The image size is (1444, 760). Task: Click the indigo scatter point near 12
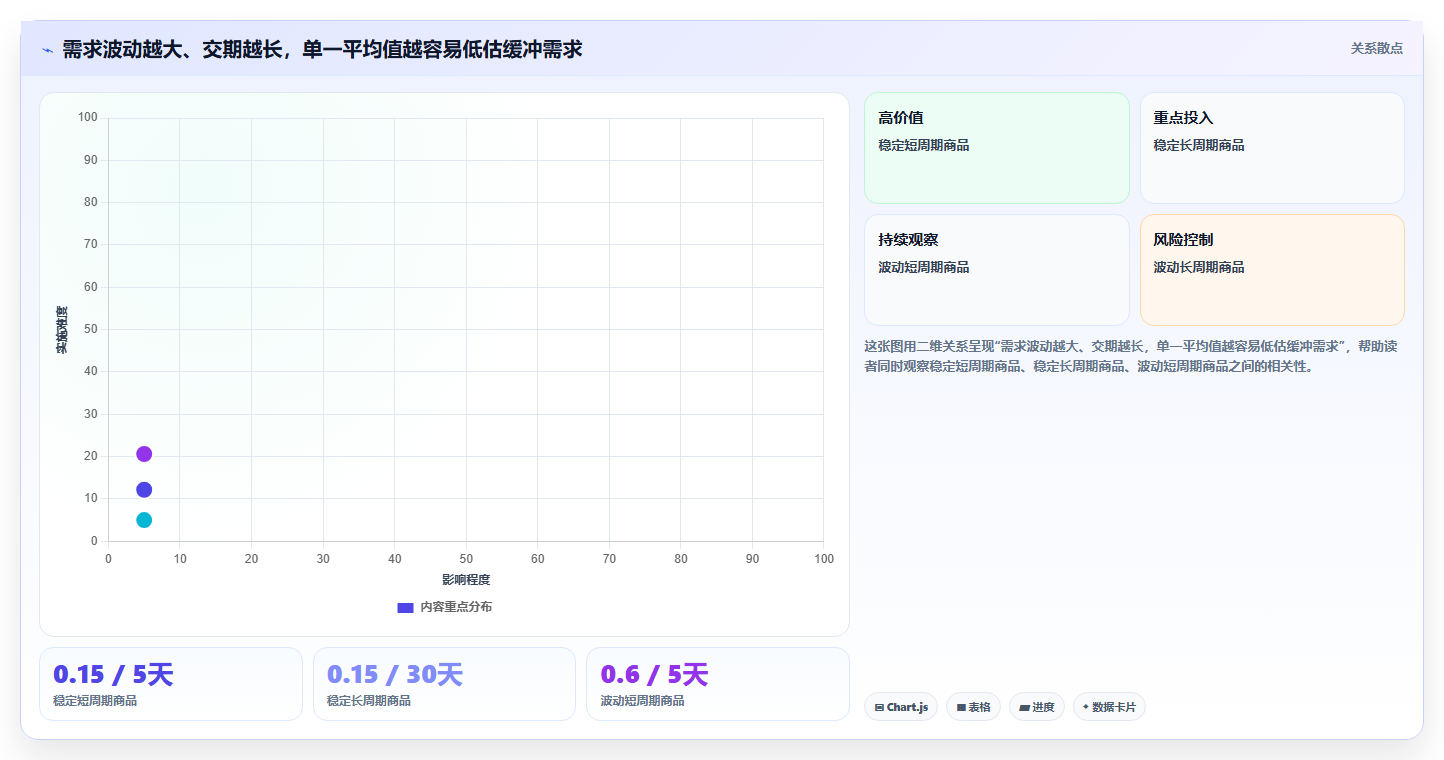pos(144,490)
